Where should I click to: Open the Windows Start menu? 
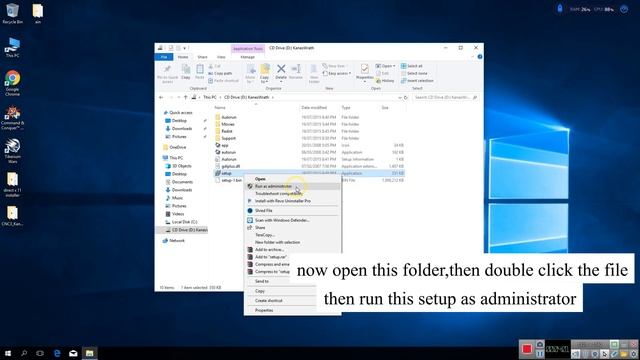click(x=8, y=353)
